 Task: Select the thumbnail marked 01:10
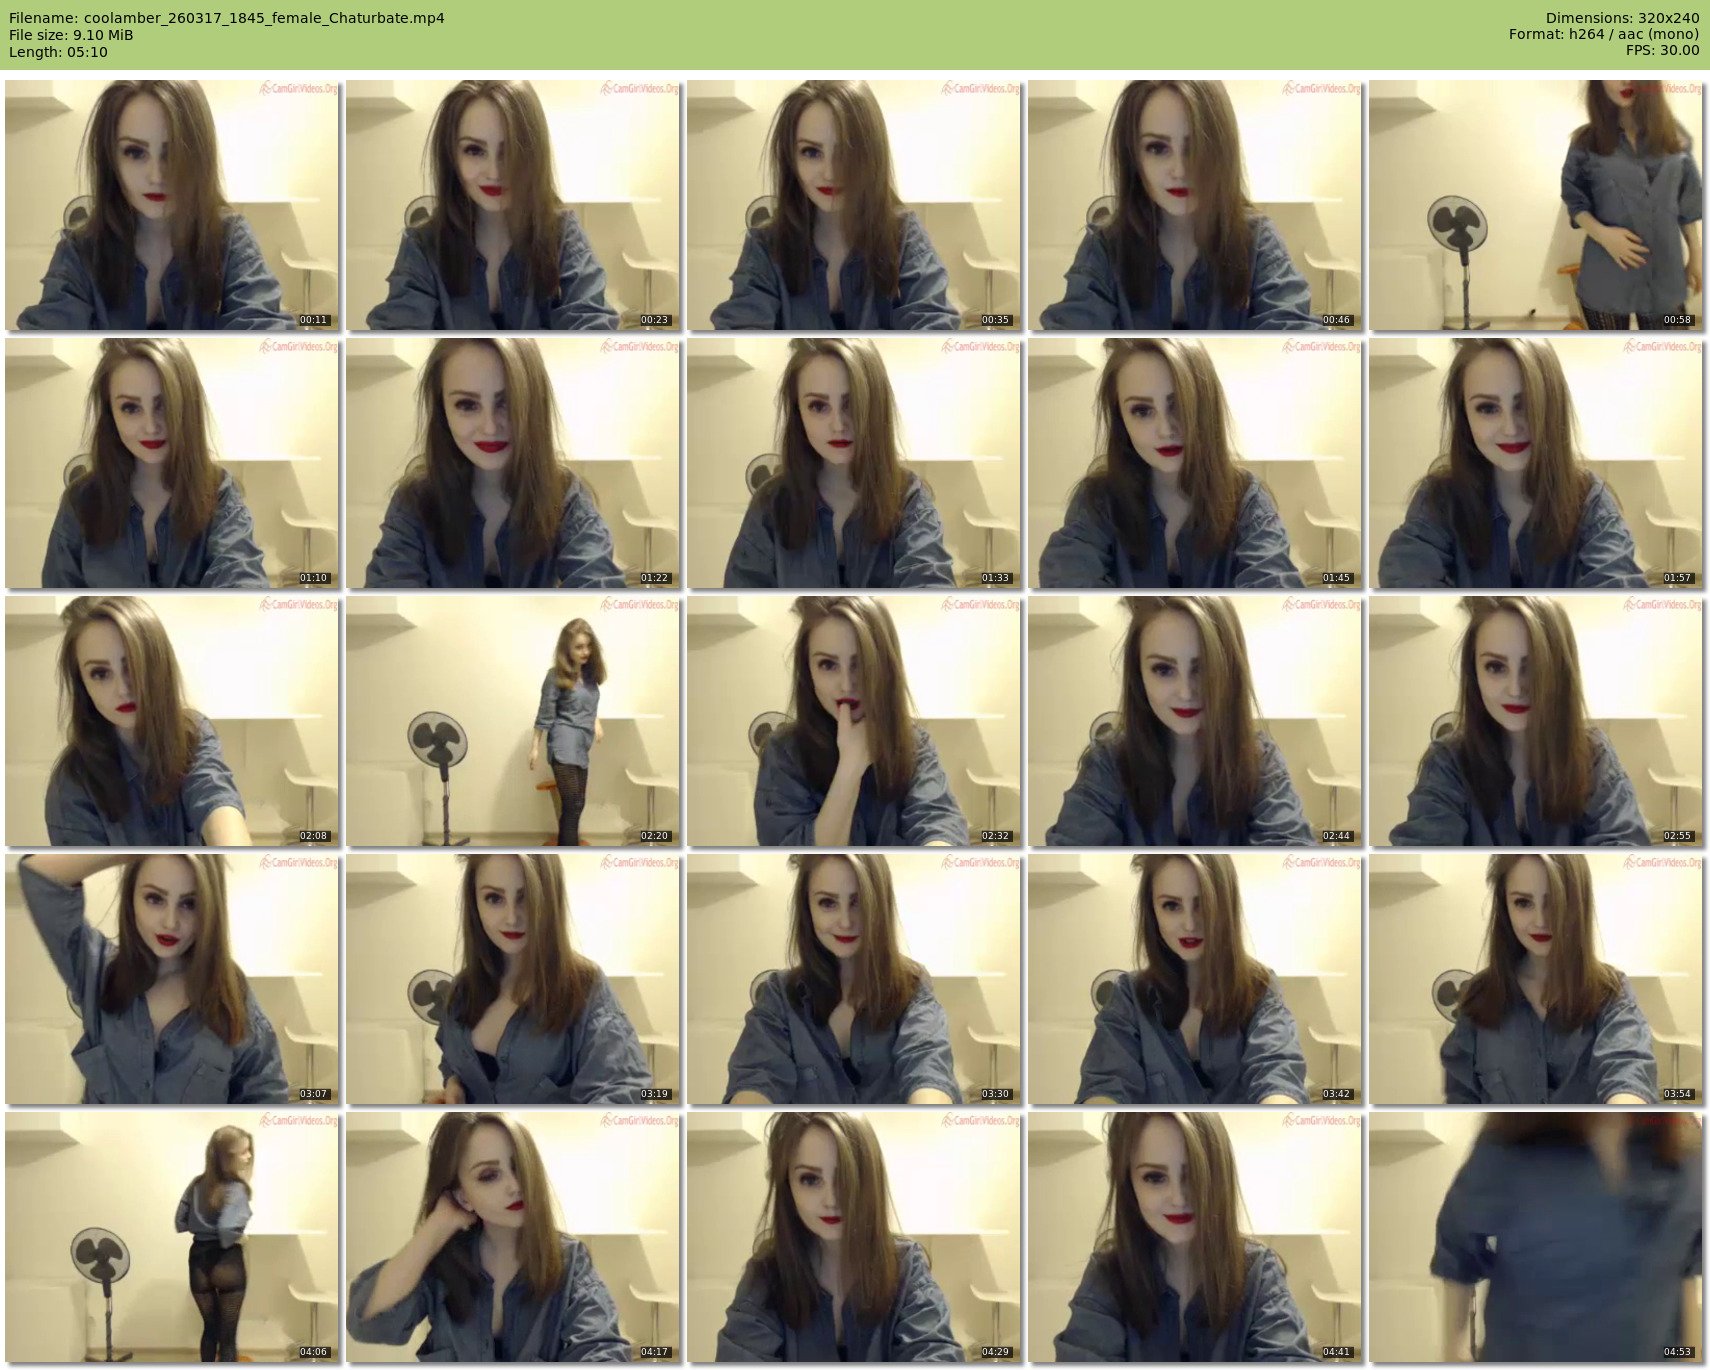(x=172, y=463)
